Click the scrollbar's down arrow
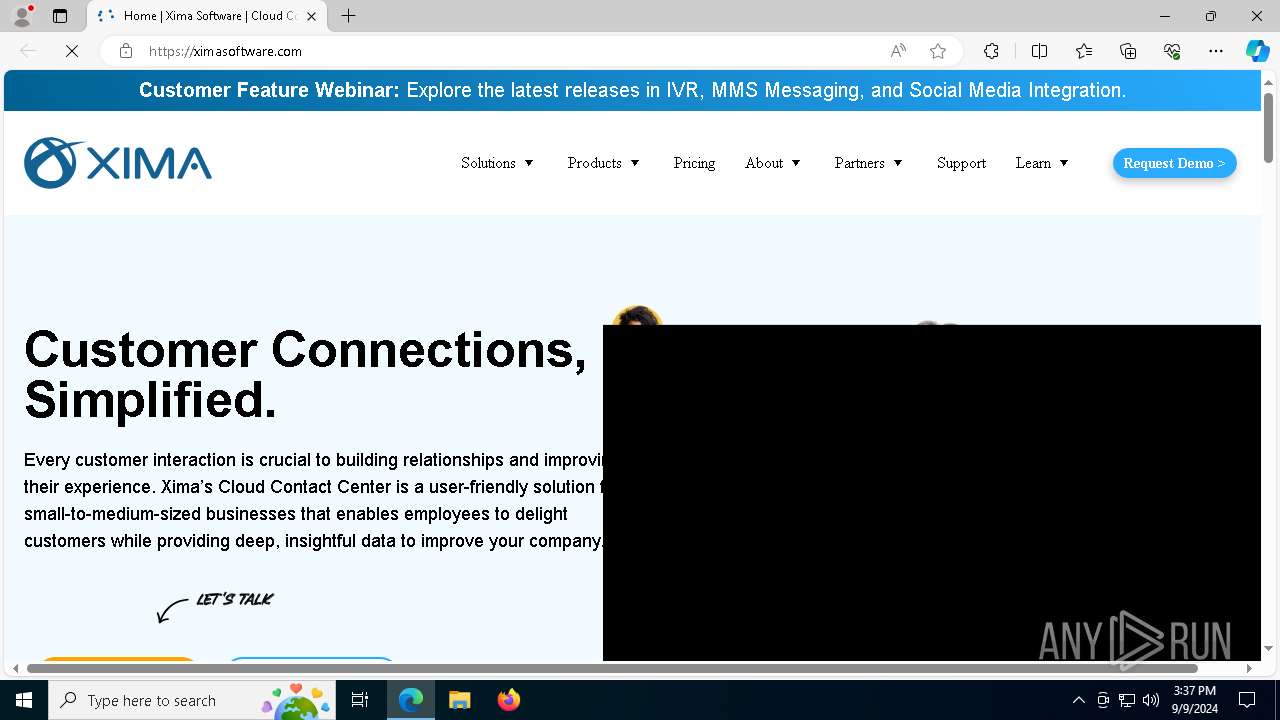 (1268, 648)
